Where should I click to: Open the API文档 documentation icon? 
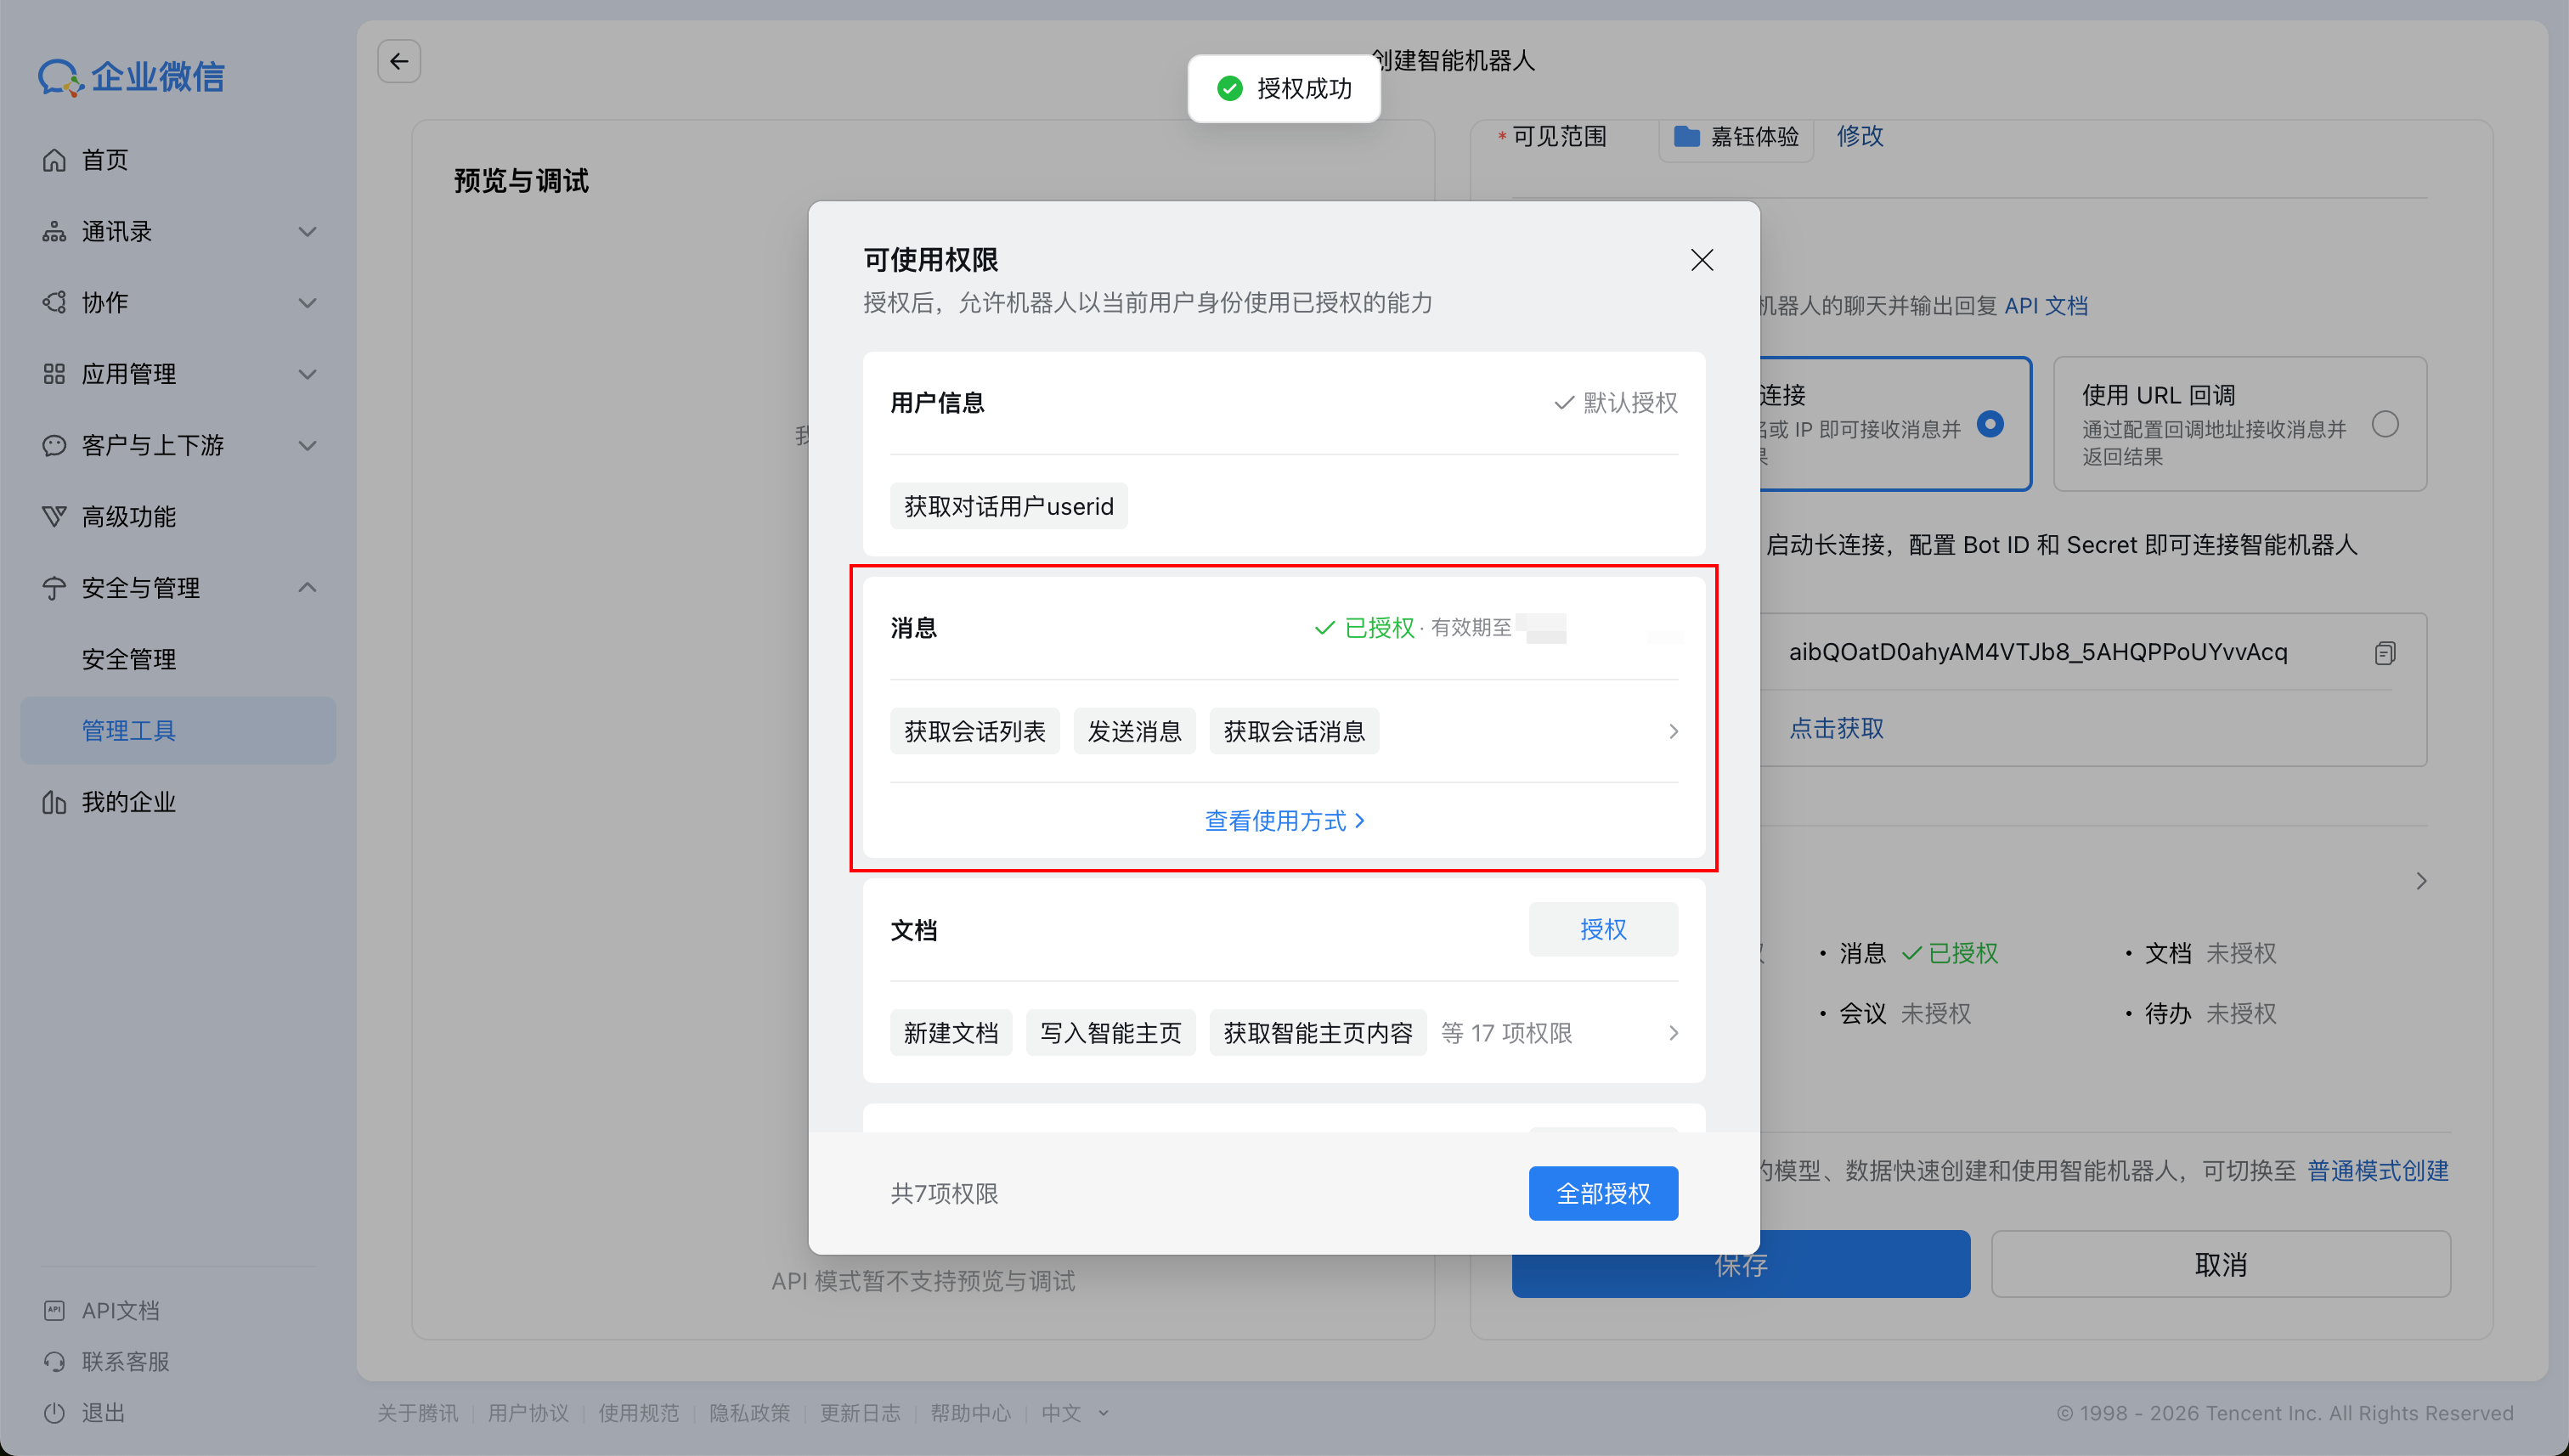pos(55,1310)
